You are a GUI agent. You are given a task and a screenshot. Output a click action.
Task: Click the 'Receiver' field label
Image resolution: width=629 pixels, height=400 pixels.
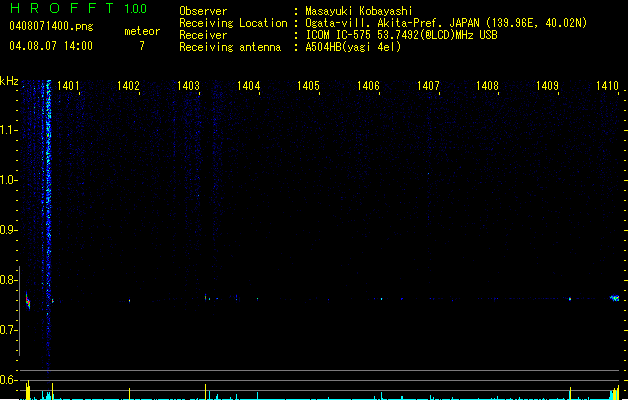[203, 35]
